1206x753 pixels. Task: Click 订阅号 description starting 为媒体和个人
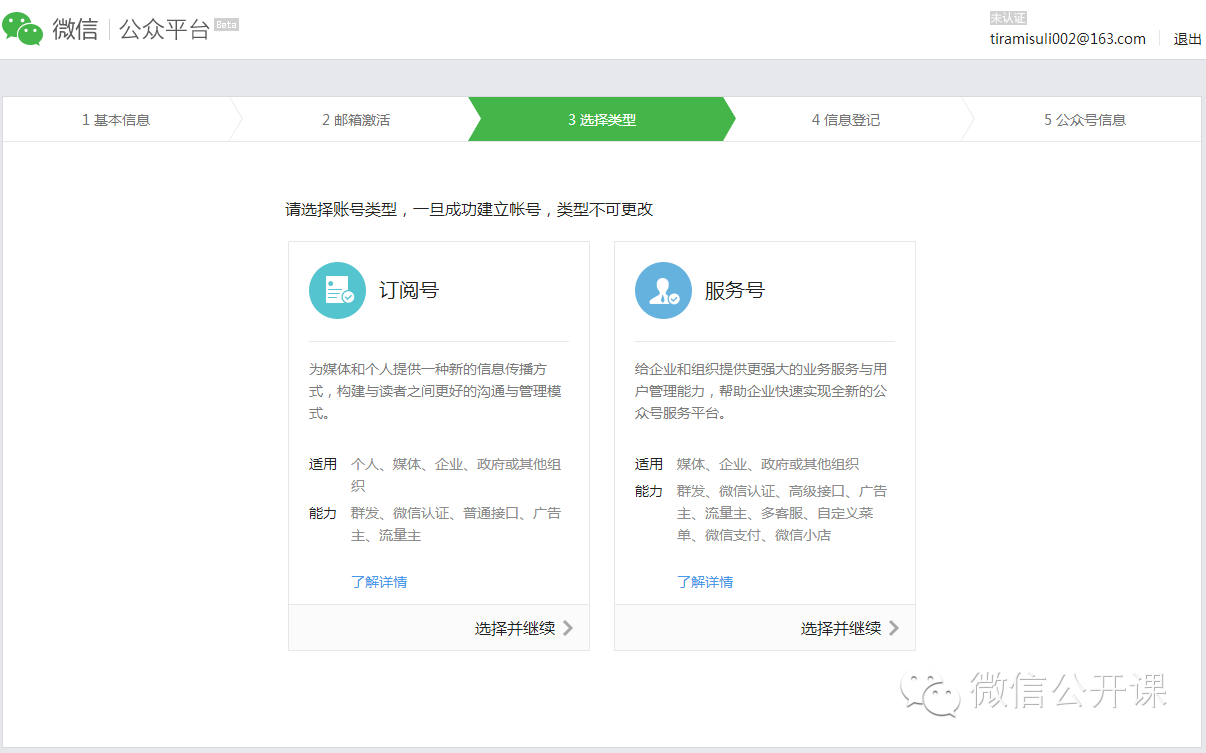436,391
